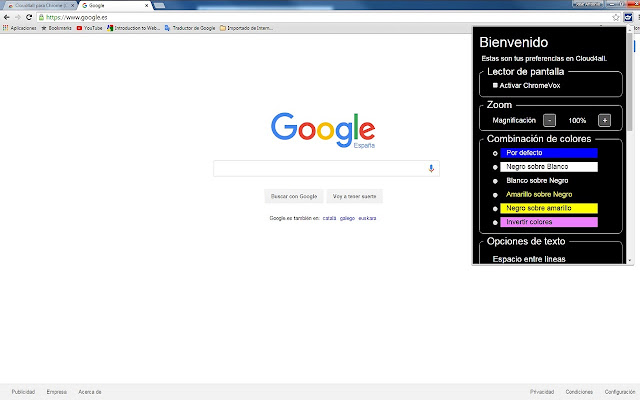640x400 pixels.
Task: Click the 100% magnification value
Action: (x=577, y=120)
